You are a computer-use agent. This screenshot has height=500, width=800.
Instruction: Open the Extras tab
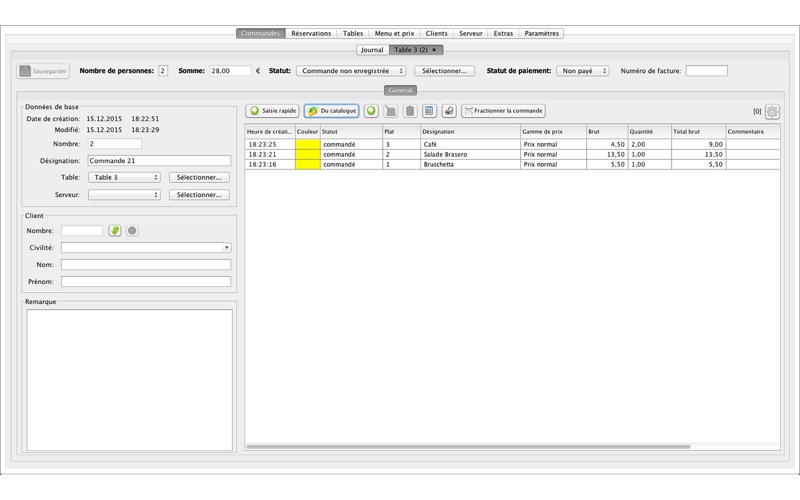[x=503, y=33]
